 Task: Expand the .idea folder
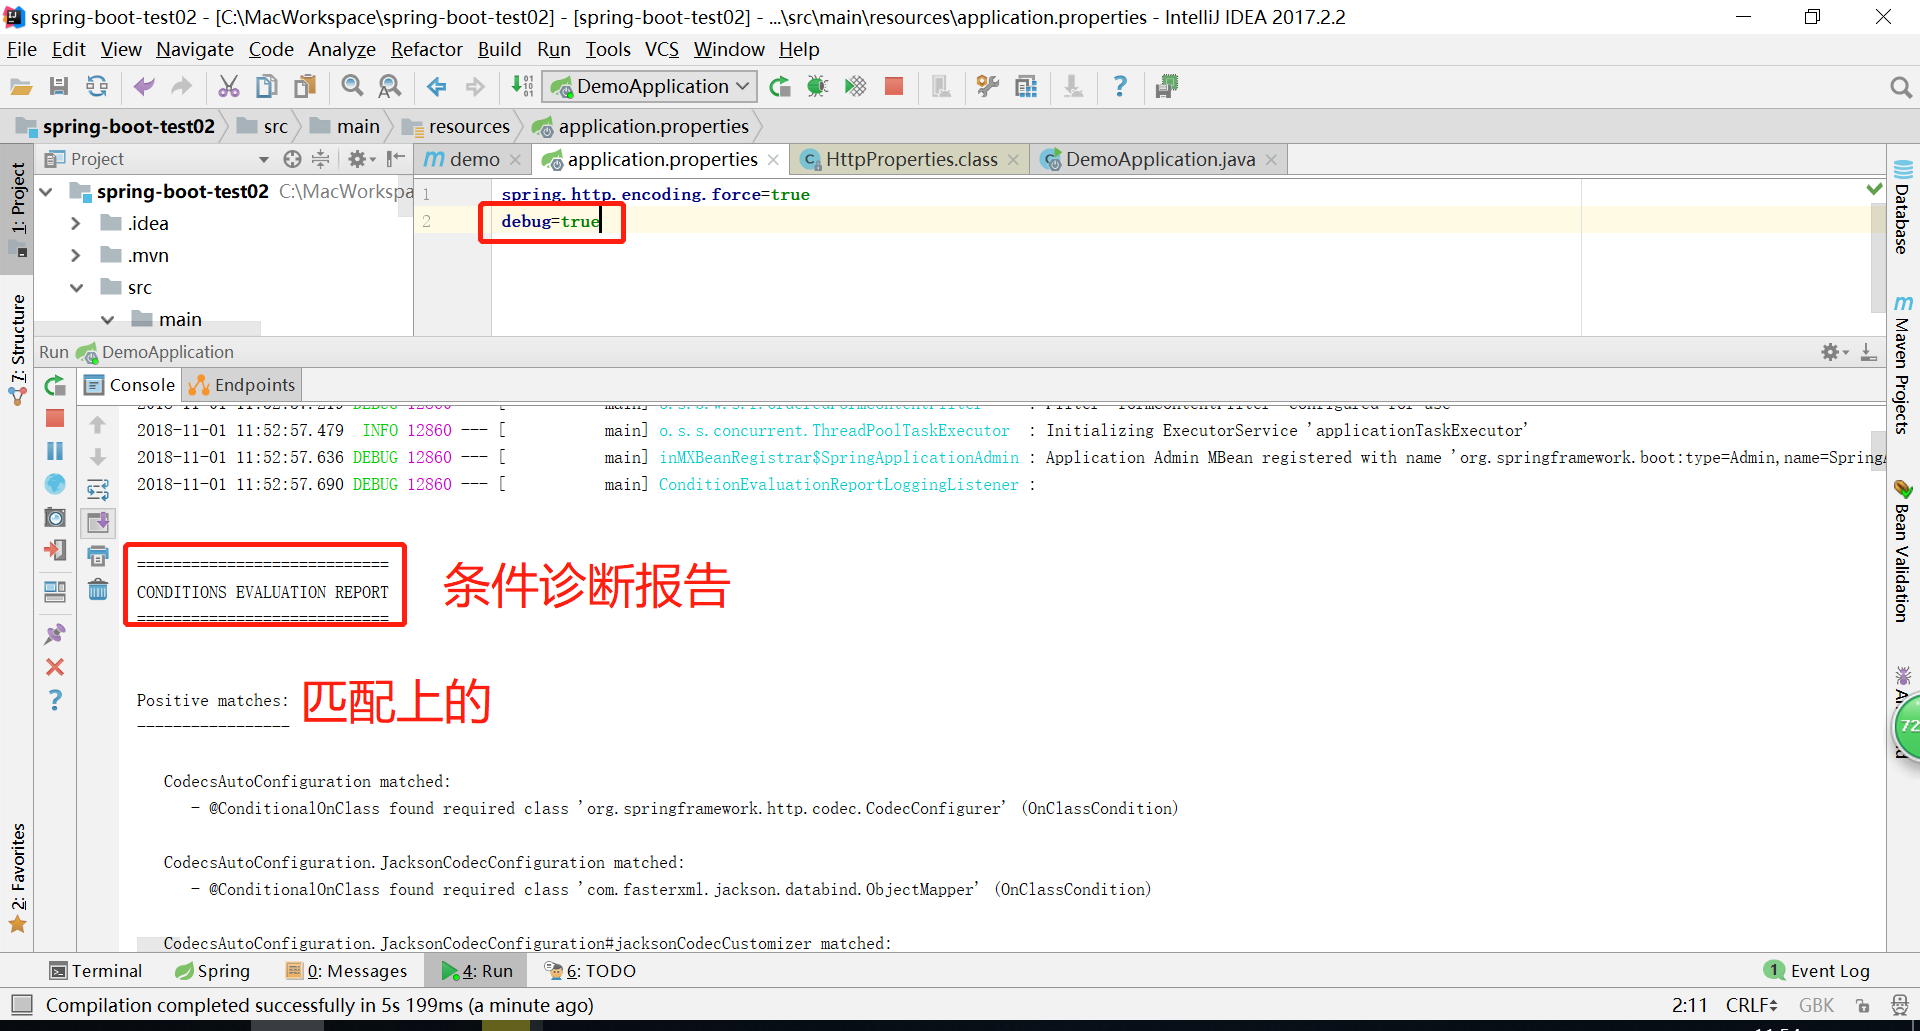[76, 223]
